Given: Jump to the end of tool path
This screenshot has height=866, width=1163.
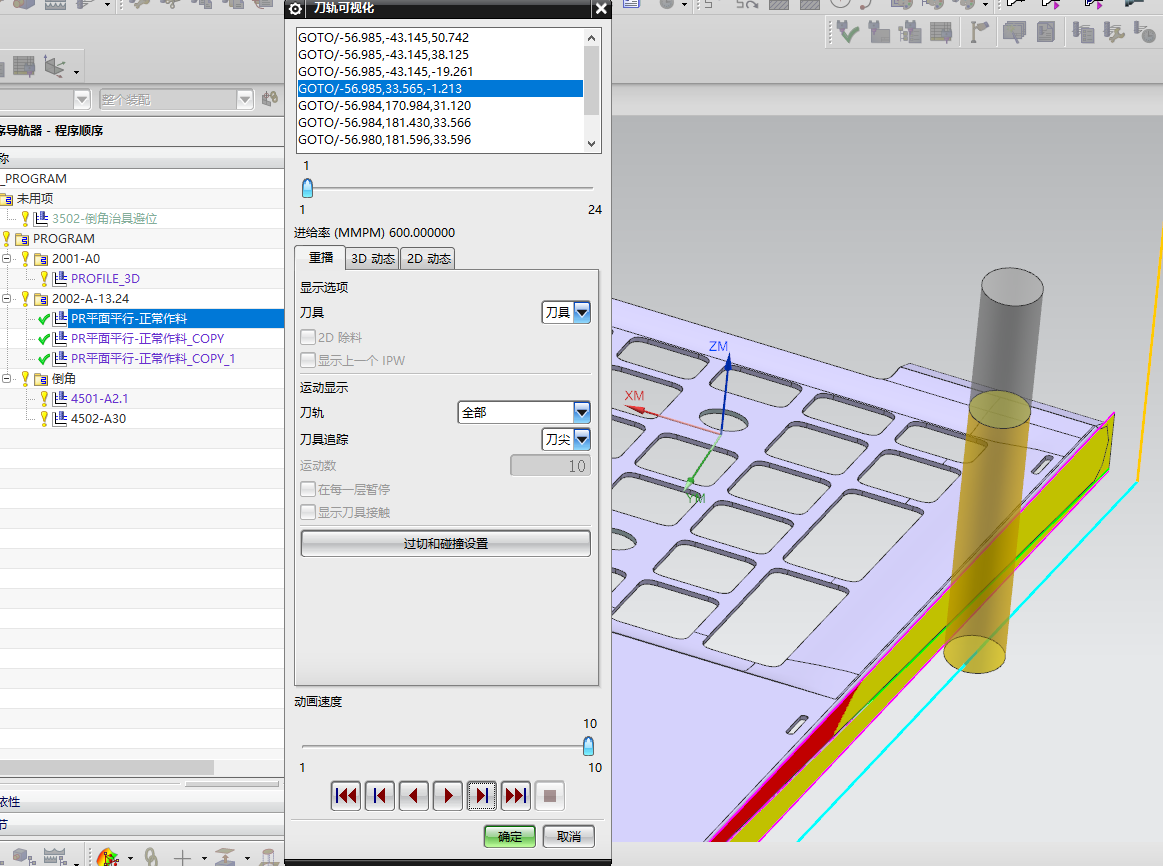Looking at the screenshot, I should click(516, 796).
